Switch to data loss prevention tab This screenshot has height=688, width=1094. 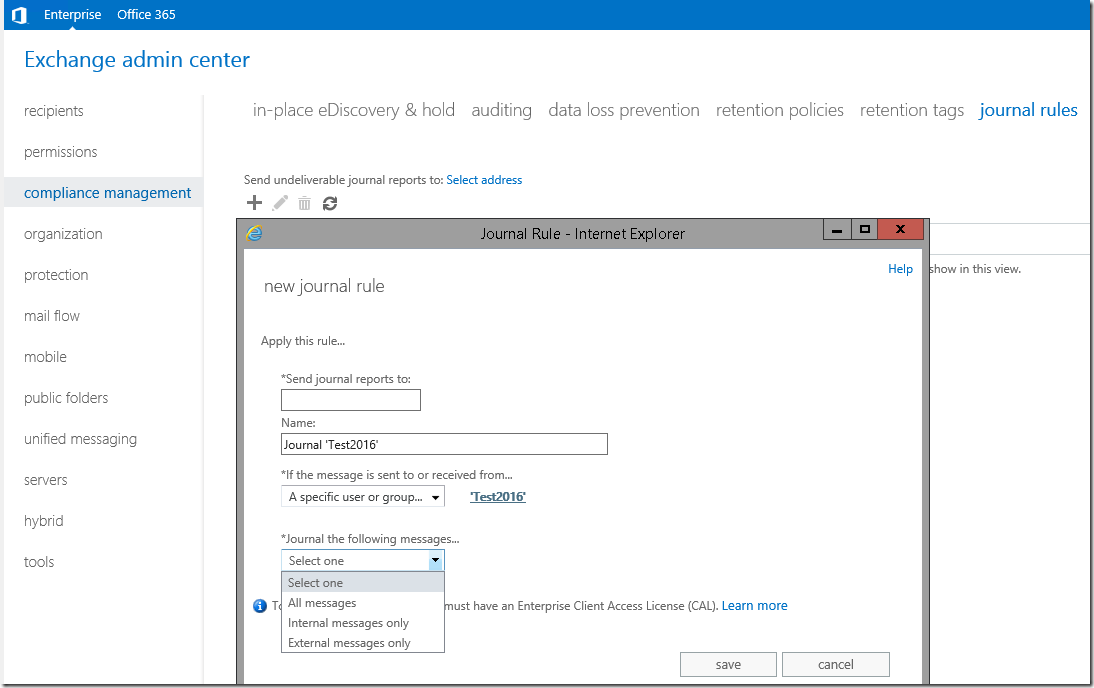(624, 110)
